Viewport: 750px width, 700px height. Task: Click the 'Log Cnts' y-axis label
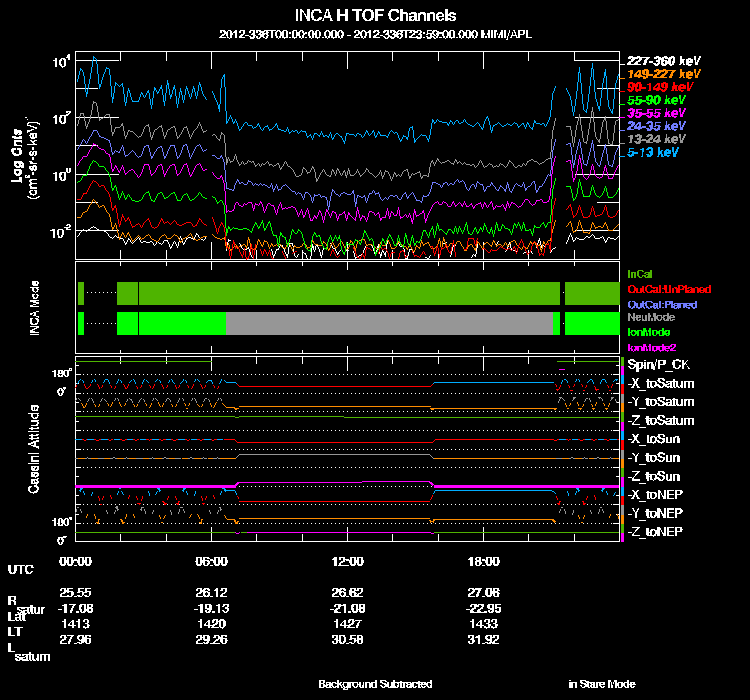tap(18, 156)
